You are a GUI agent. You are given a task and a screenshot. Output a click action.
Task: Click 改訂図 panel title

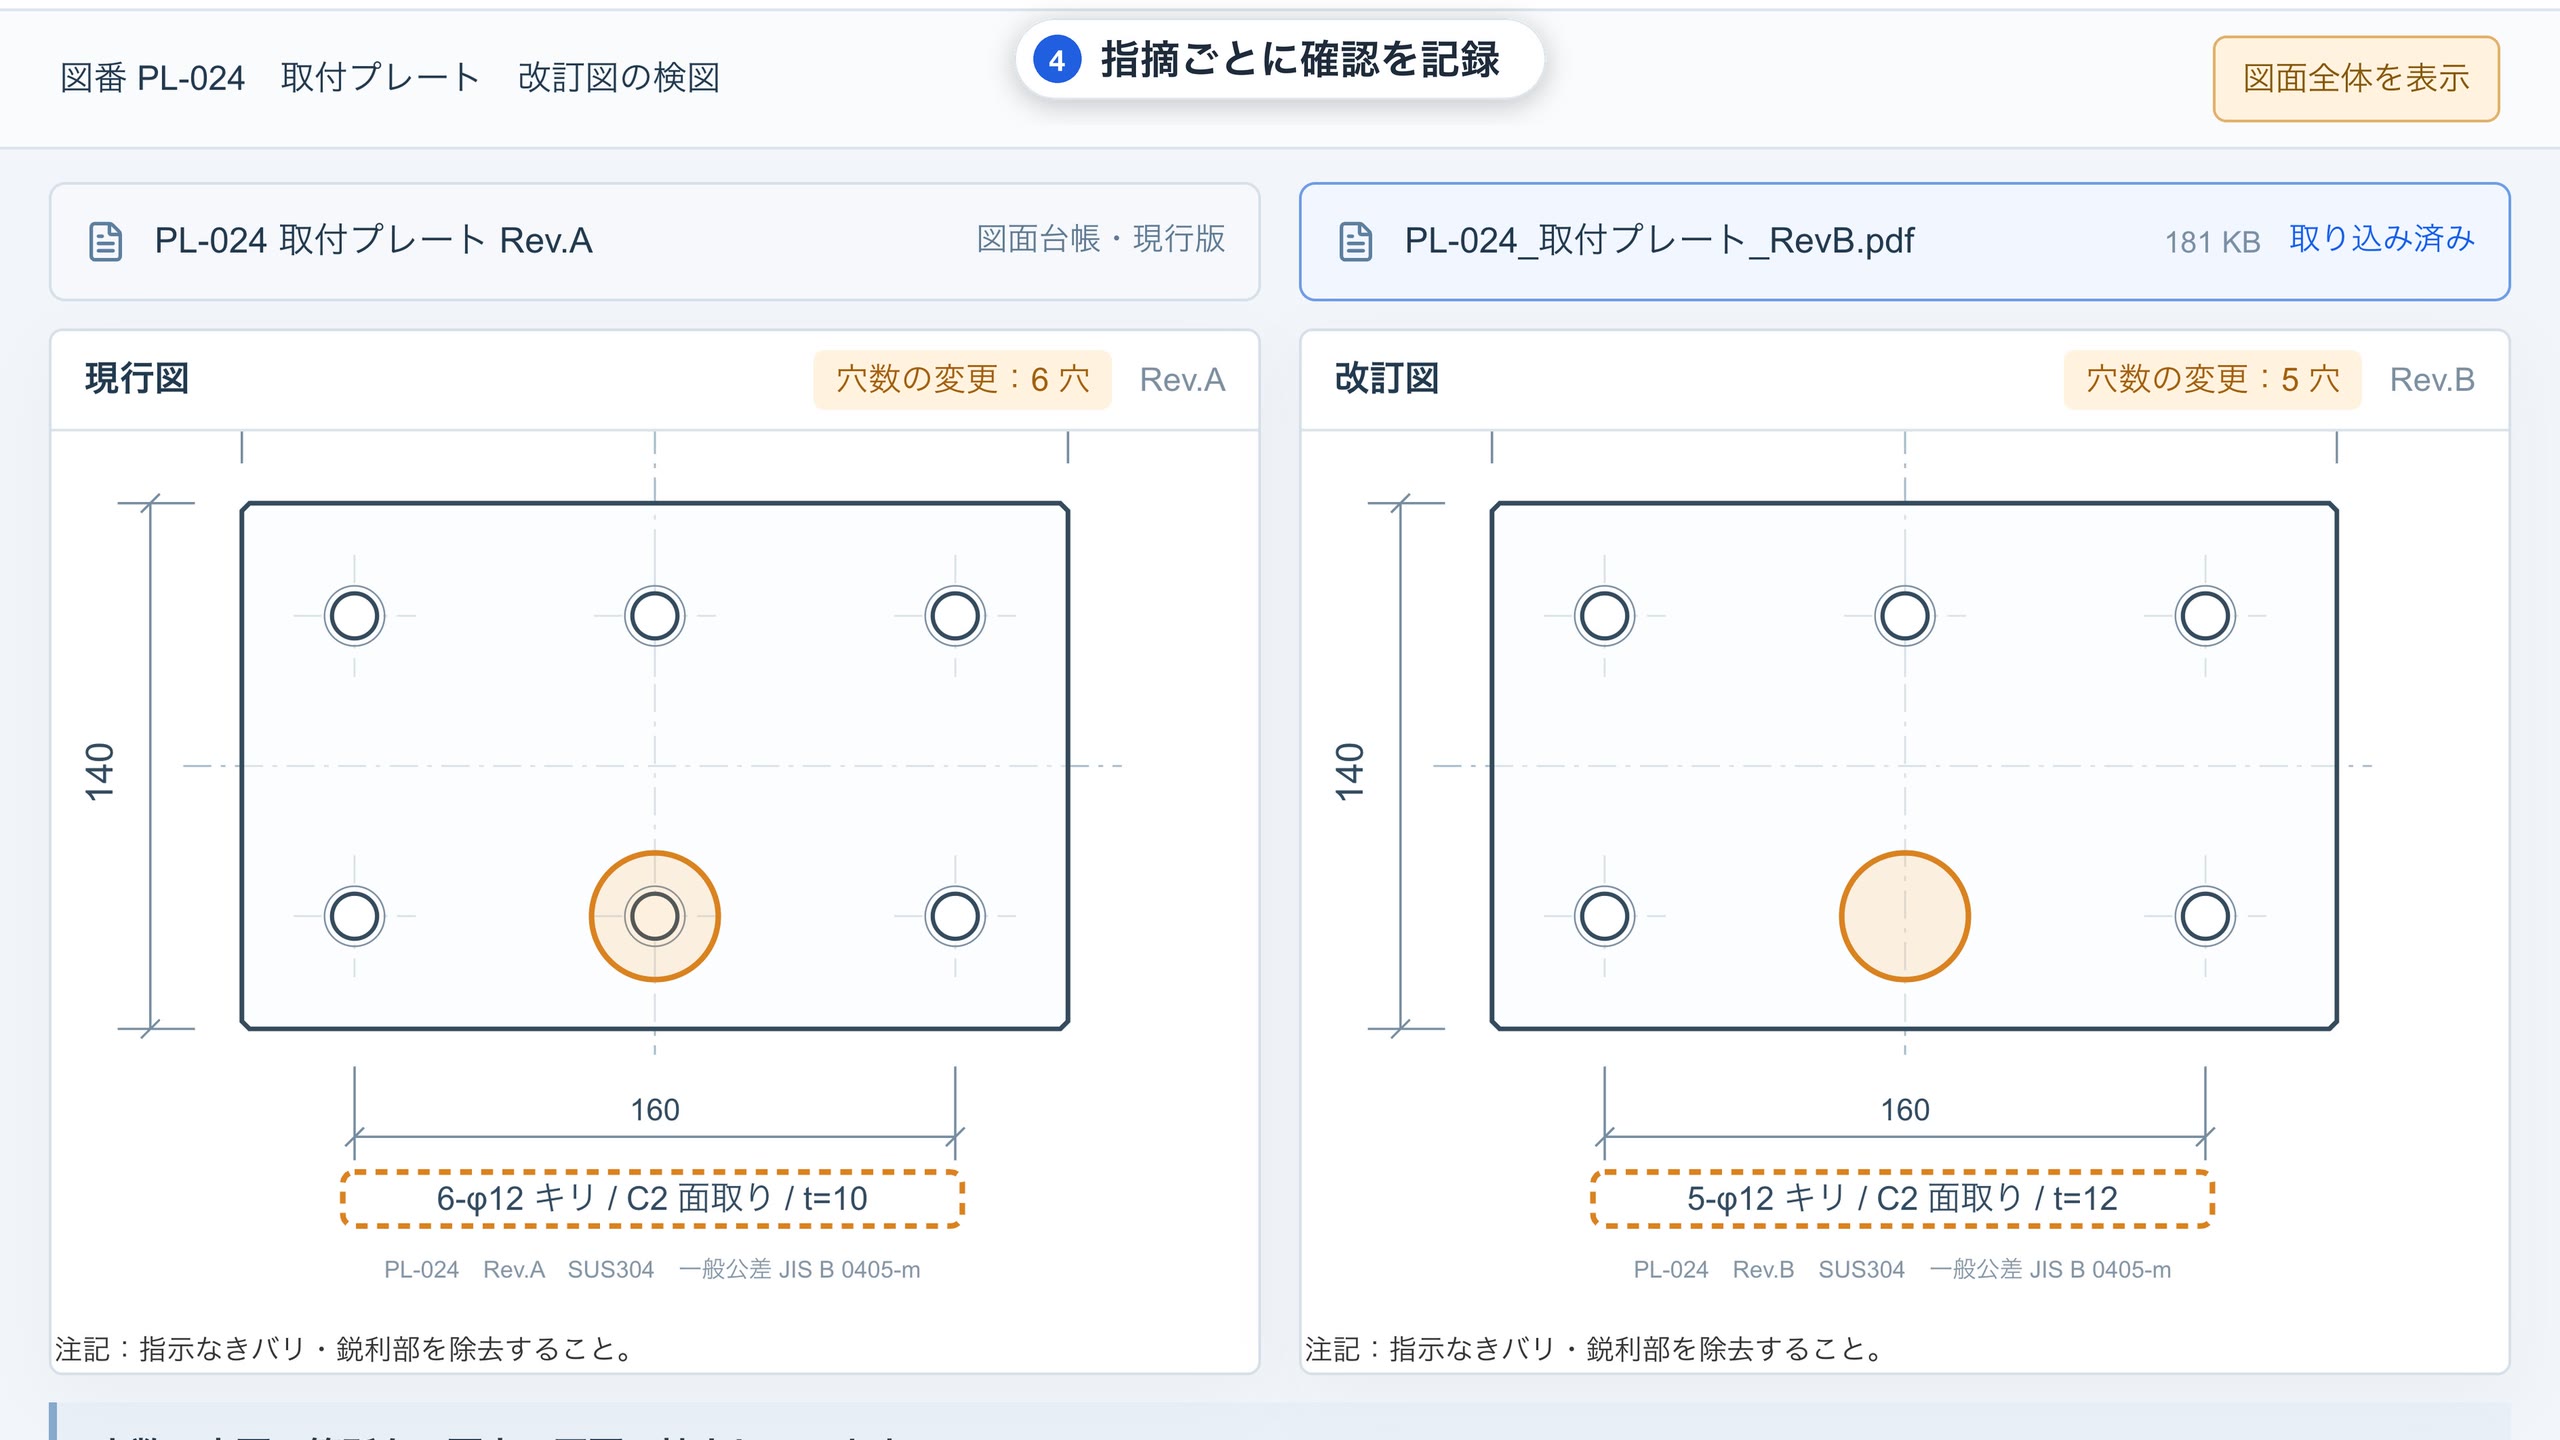(x=1387, y=379)
